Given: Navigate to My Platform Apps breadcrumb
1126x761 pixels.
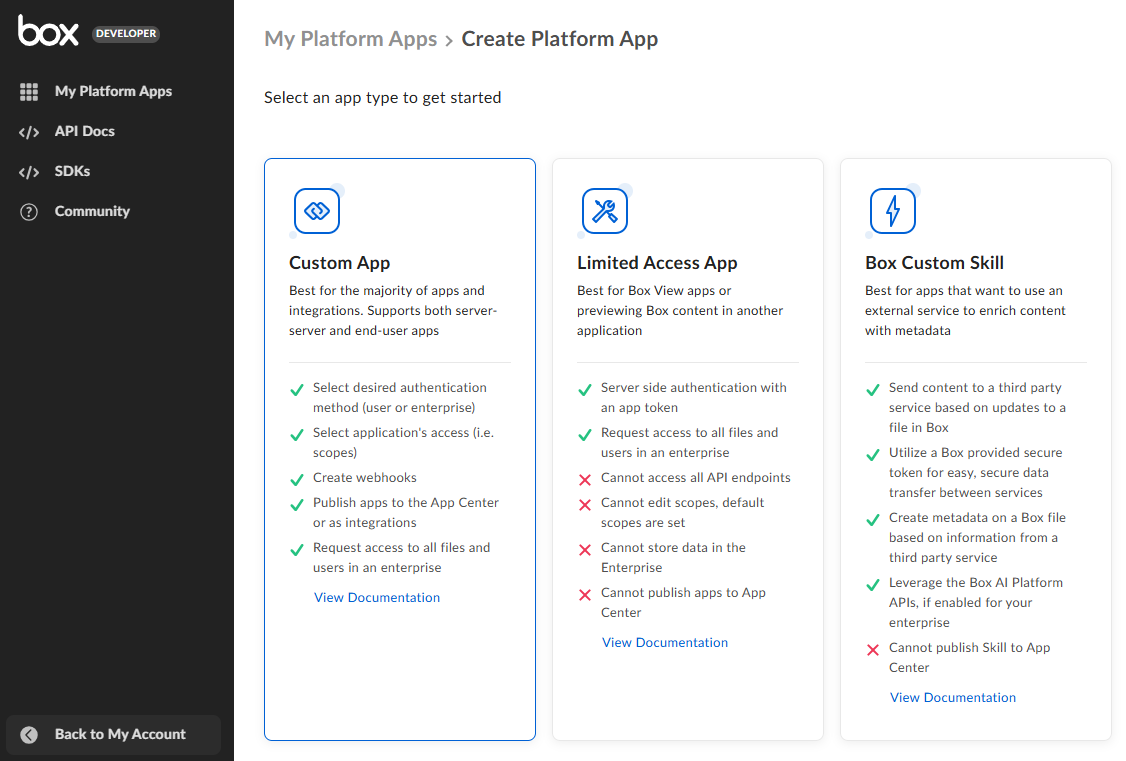Looking at the screenshot, I should (x=350, y=39).
